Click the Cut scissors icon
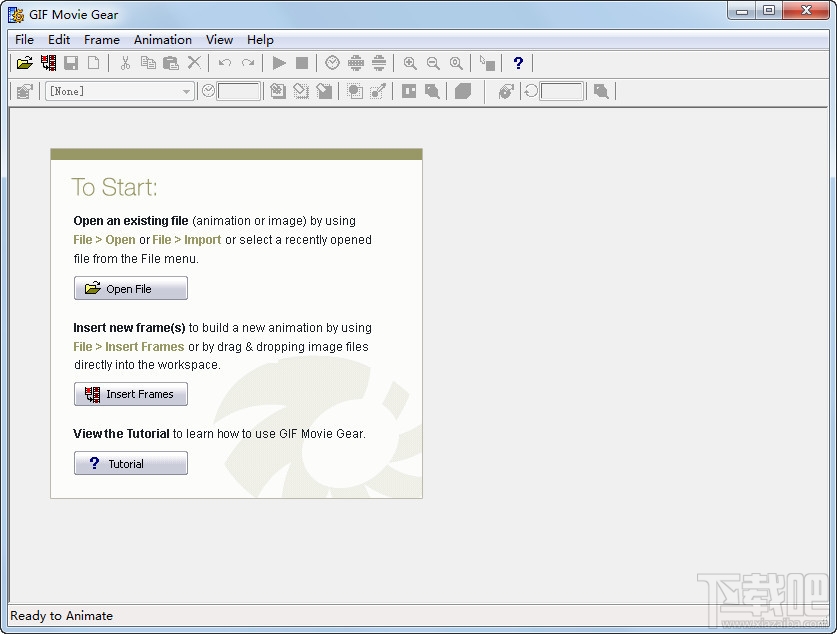 [x=125, y=63]
